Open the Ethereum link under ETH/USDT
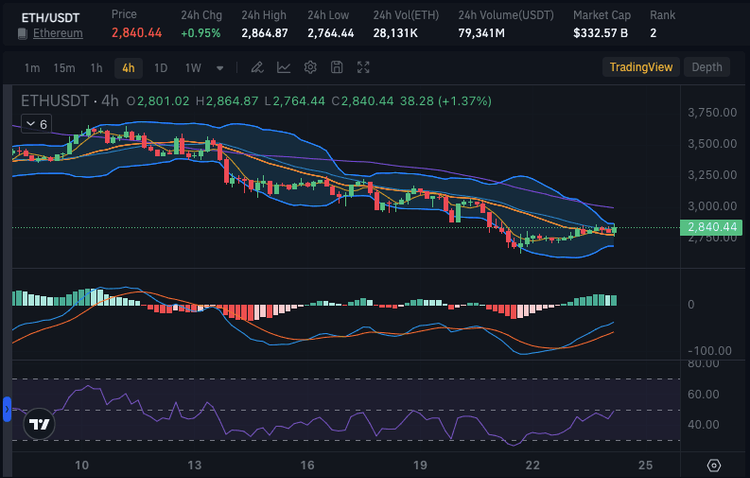This screenshot has width=750, height=478. (58, 34)
